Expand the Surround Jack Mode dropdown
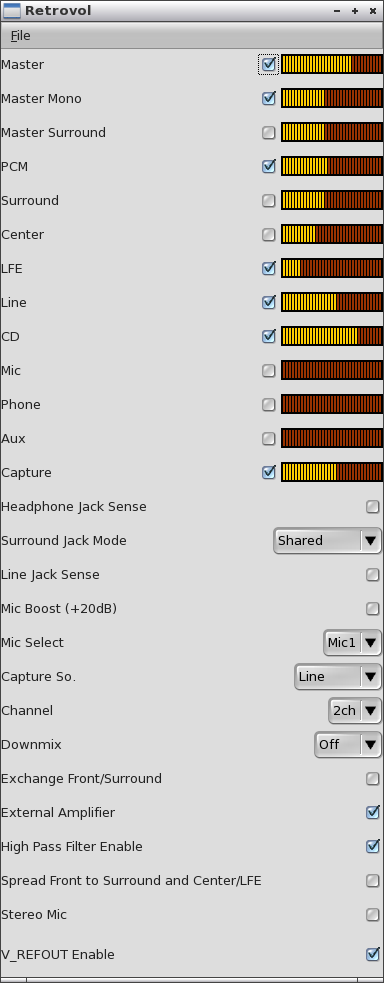The image size is (384, 983). (327, 540)
